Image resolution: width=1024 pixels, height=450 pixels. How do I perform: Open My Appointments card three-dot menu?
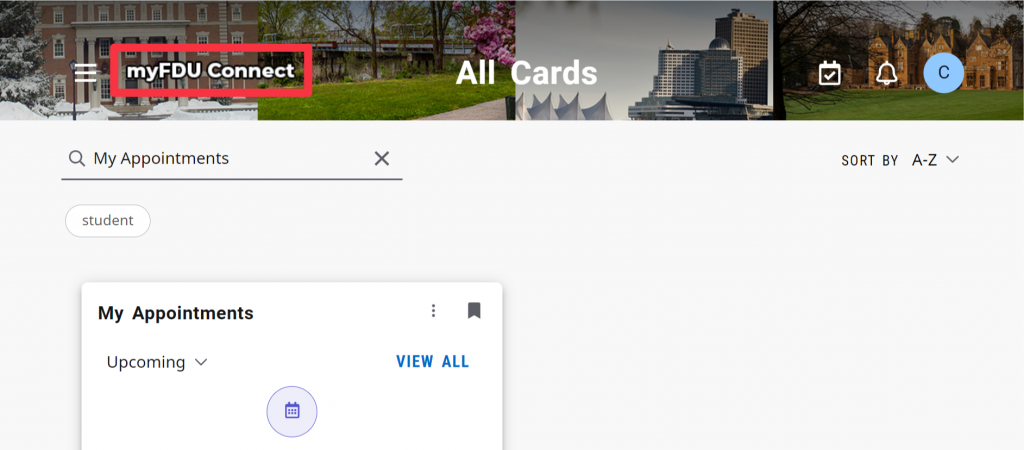click(x=433, y=311)
